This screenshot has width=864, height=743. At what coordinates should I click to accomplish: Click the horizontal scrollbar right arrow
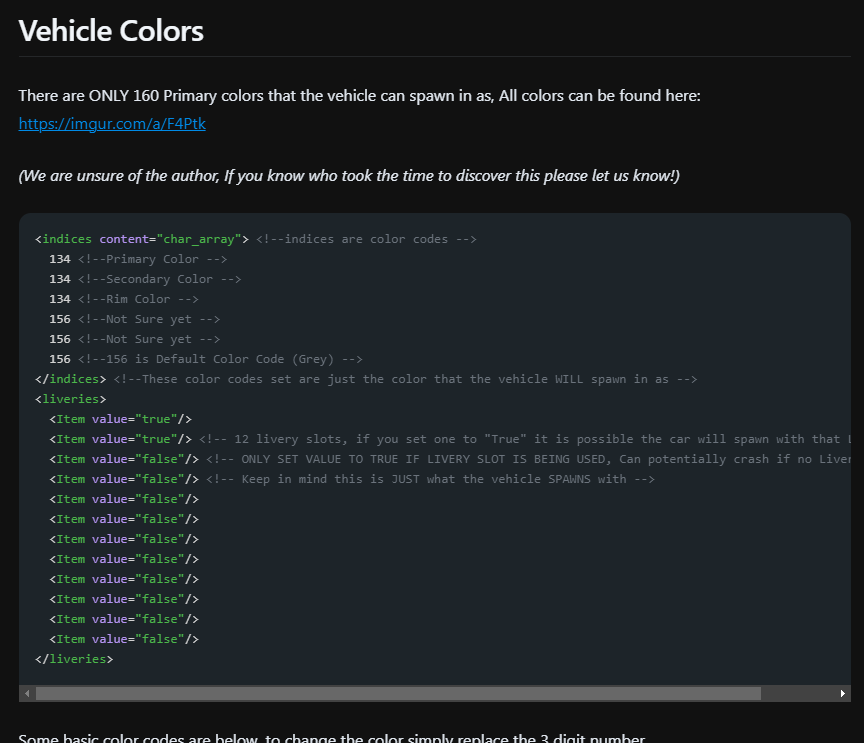tap(843, 693)
